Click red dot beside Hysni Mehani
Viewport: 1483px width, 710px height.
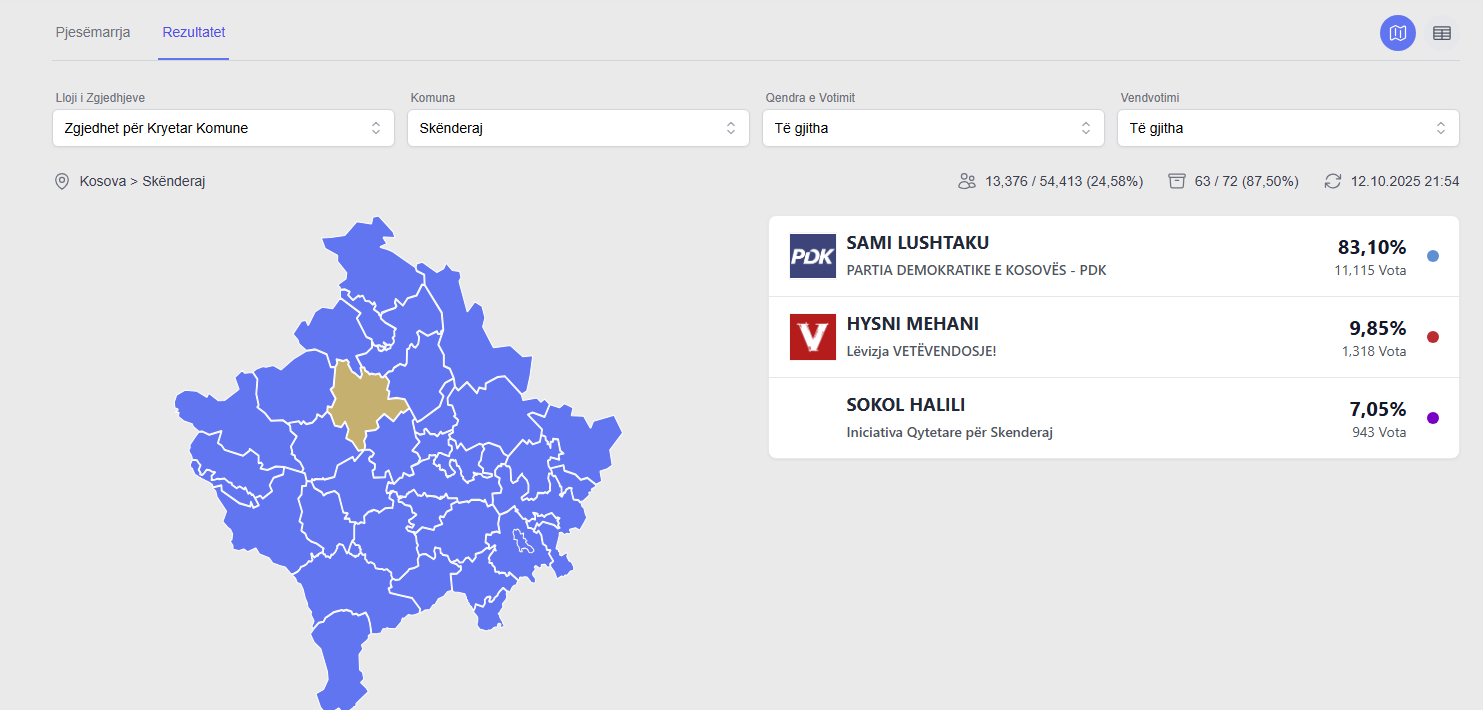tap(1432, 337)
